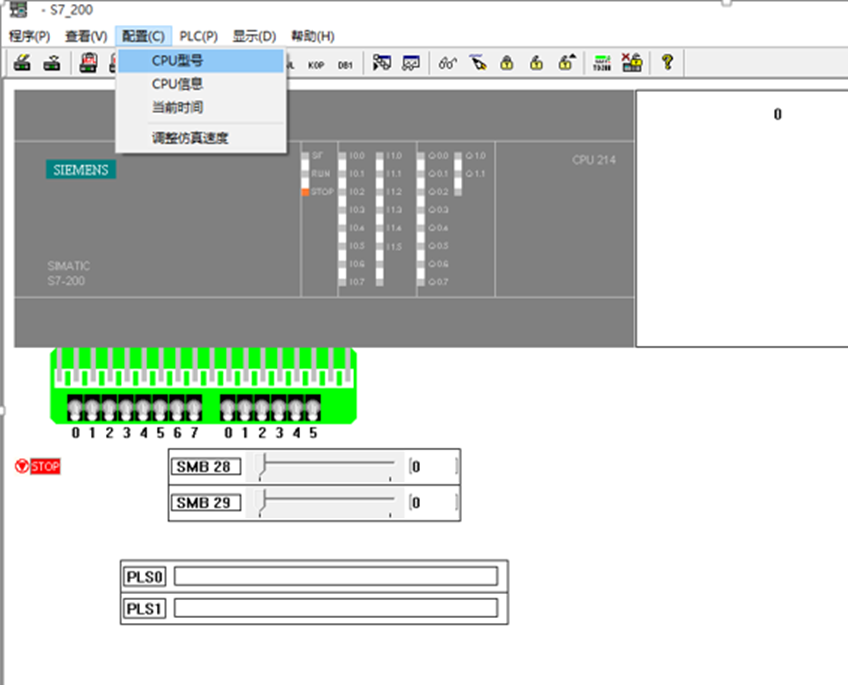The image size is (848, 685).
Task: Open the KOP ladder view
Action: tap(316, 65)
